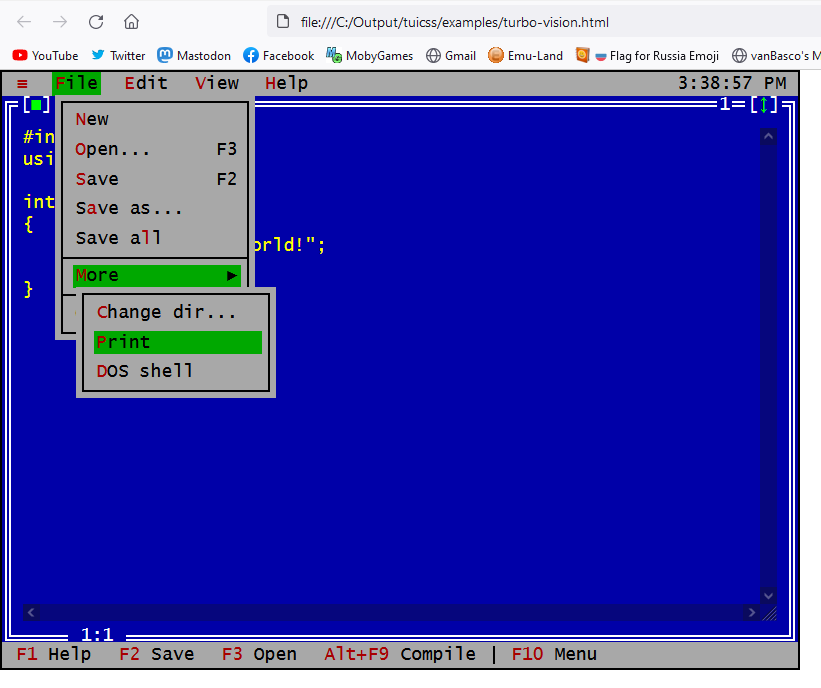This screenshot has width=821, height=688.
Task: Click F2 Save in the status bar
Action: [x=157, y=654]
